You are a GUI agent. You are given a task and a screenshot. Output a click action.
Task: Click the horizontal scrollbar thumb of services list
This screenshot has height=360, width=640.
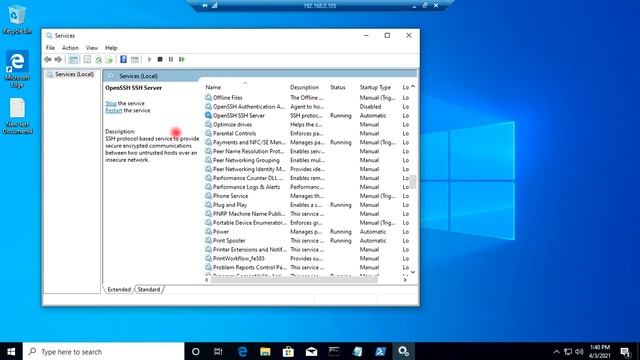(x=294, y=280)
